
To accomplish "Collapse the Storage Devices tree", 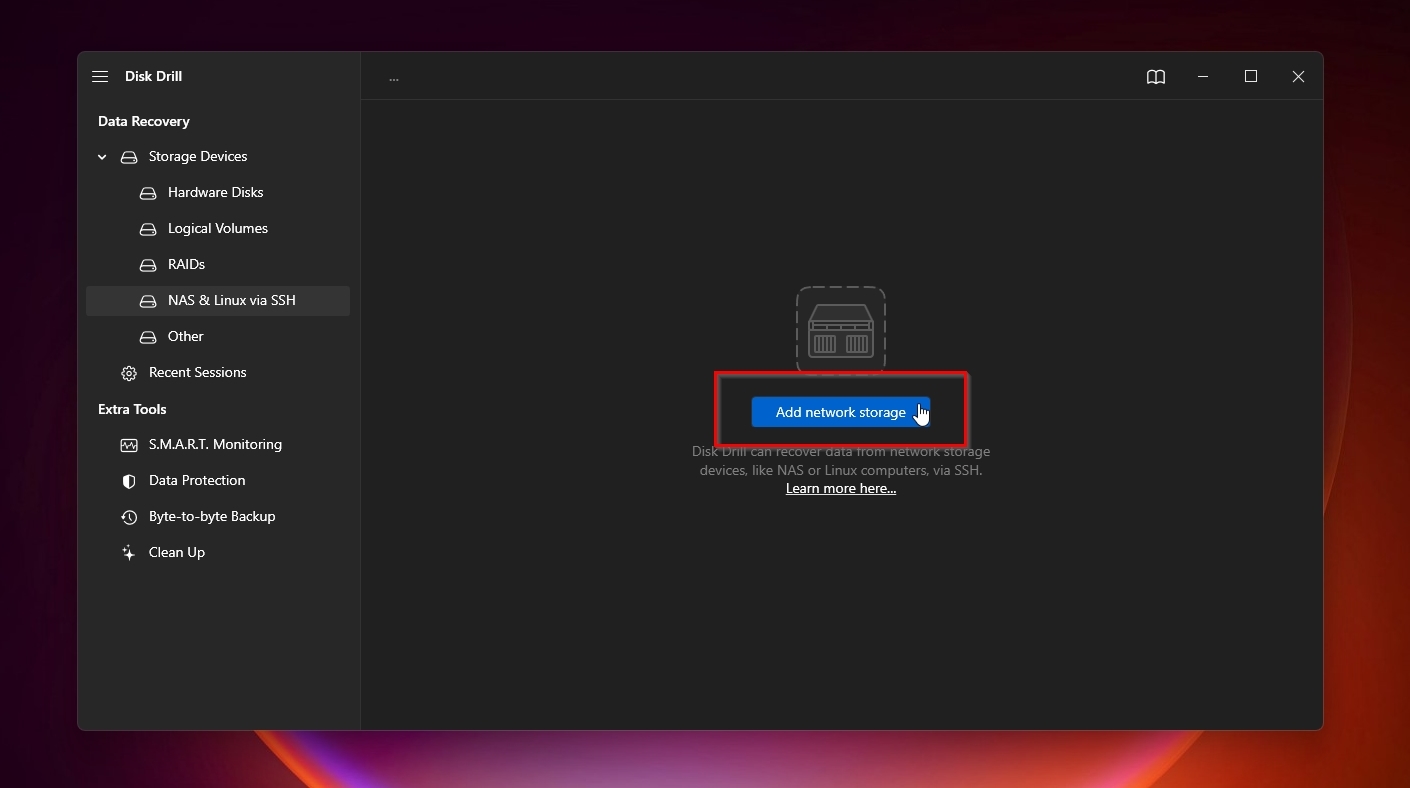I will point(102,157).
